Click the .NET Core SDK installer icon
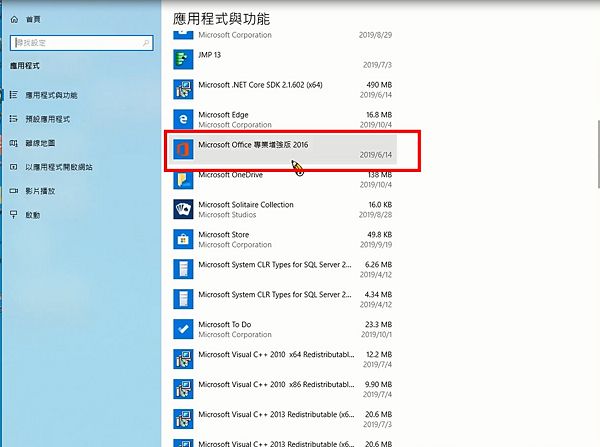 [x=184, y=89]
